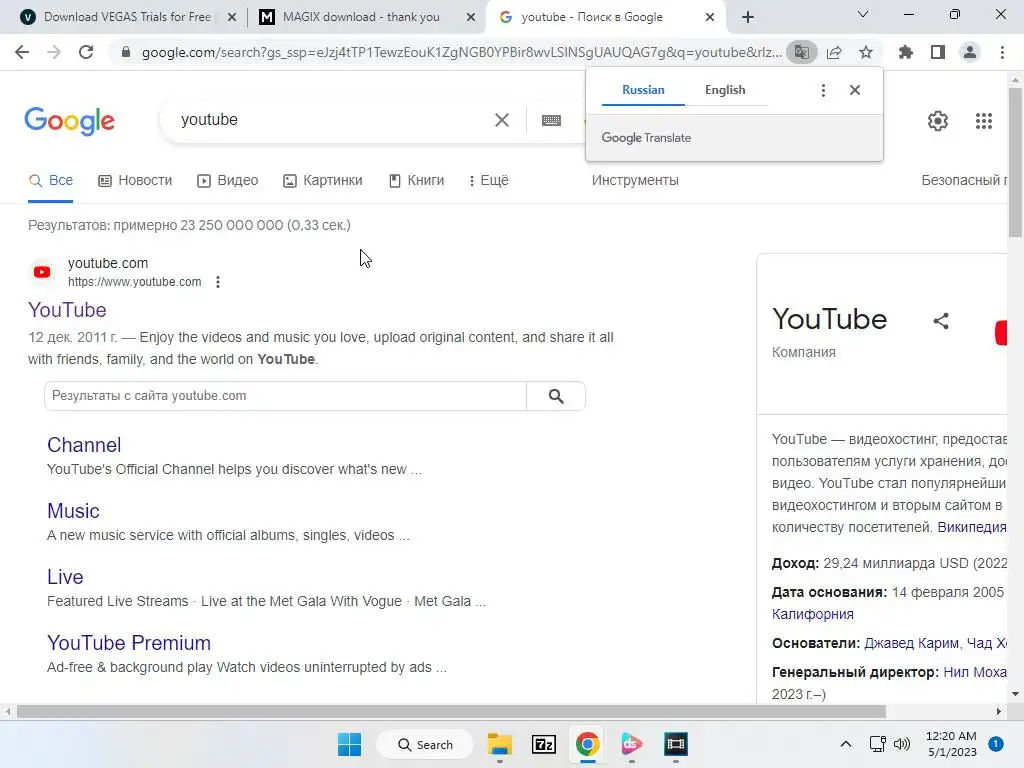The height and width of the screenshot is (768, 1024).
Task: Open the Live sitelink
Action: coord(65,577)
